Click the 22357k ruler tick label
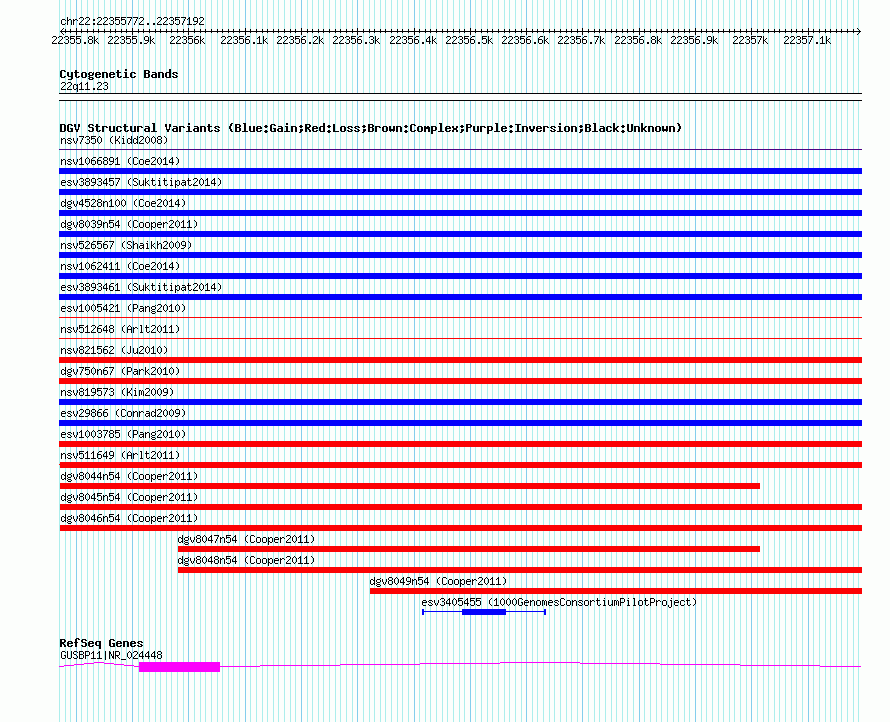890x722 pixels. pyautogui.click(x=750, y=40)
